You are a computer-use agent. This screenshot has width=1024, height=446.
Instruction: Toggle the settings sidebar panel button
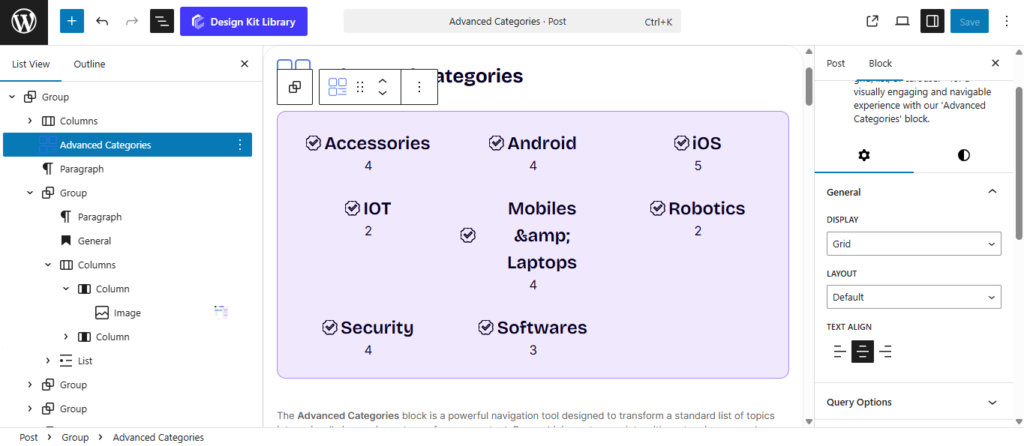pyautogui.click(x=932, y=21)
